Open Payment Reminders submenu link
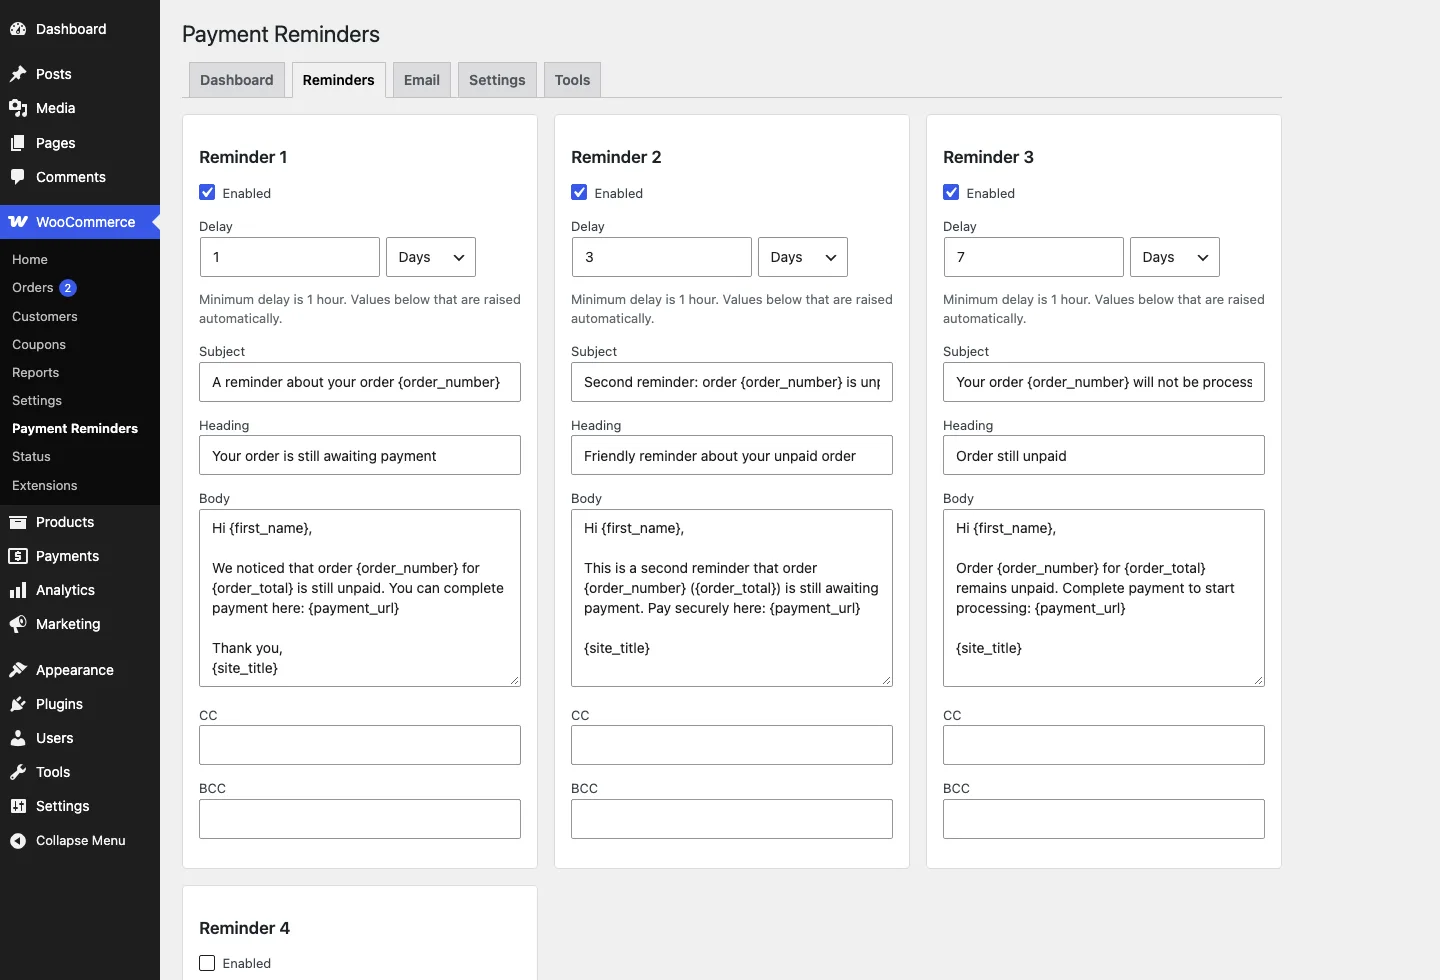The width and height of the screenshot is (1440, 980). click(x=75, y=428)
